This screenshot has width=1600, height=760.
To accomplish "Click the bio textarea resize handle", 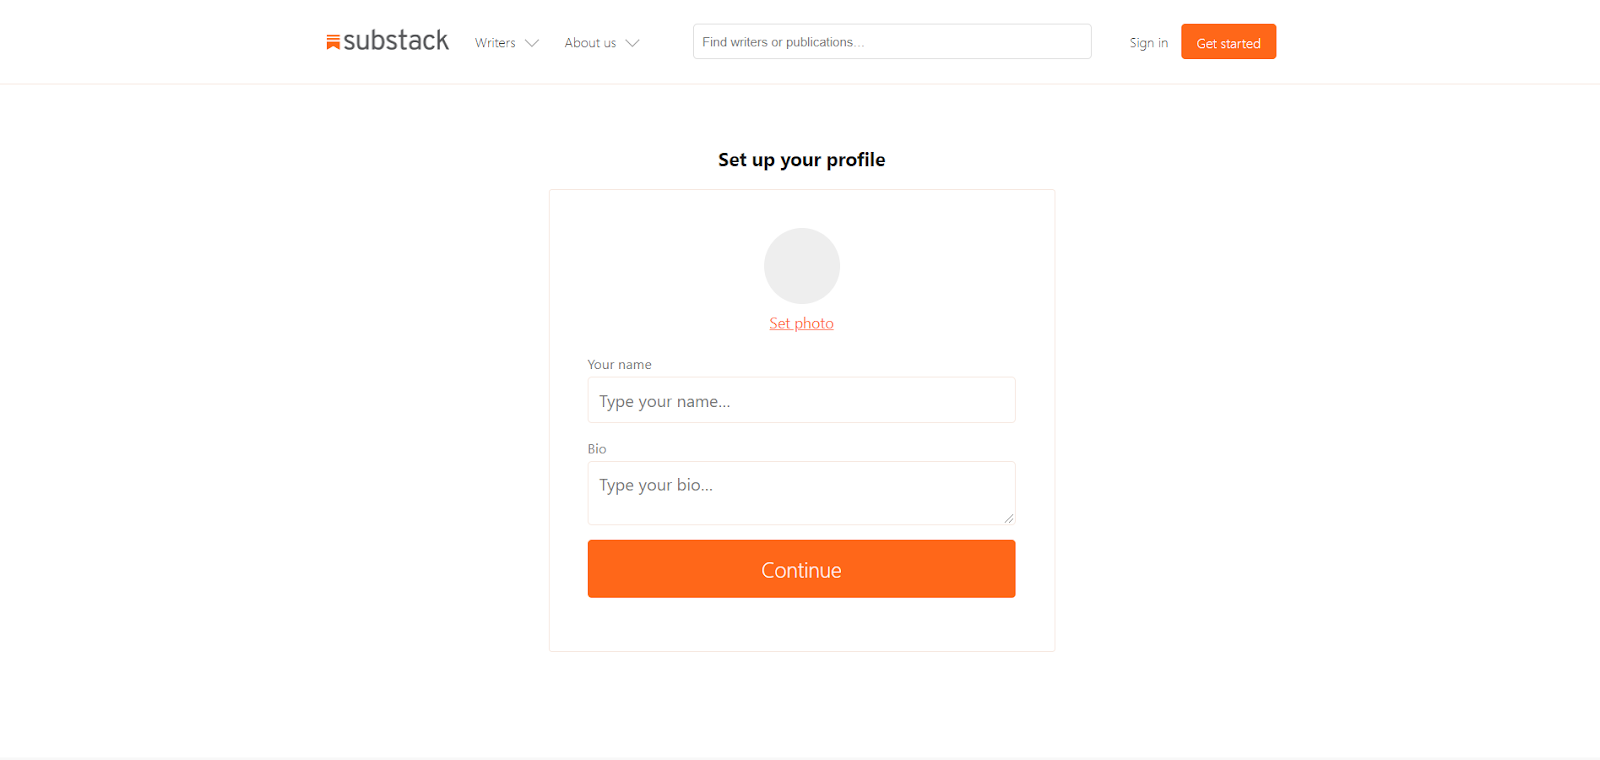I will coord(1009,518).
